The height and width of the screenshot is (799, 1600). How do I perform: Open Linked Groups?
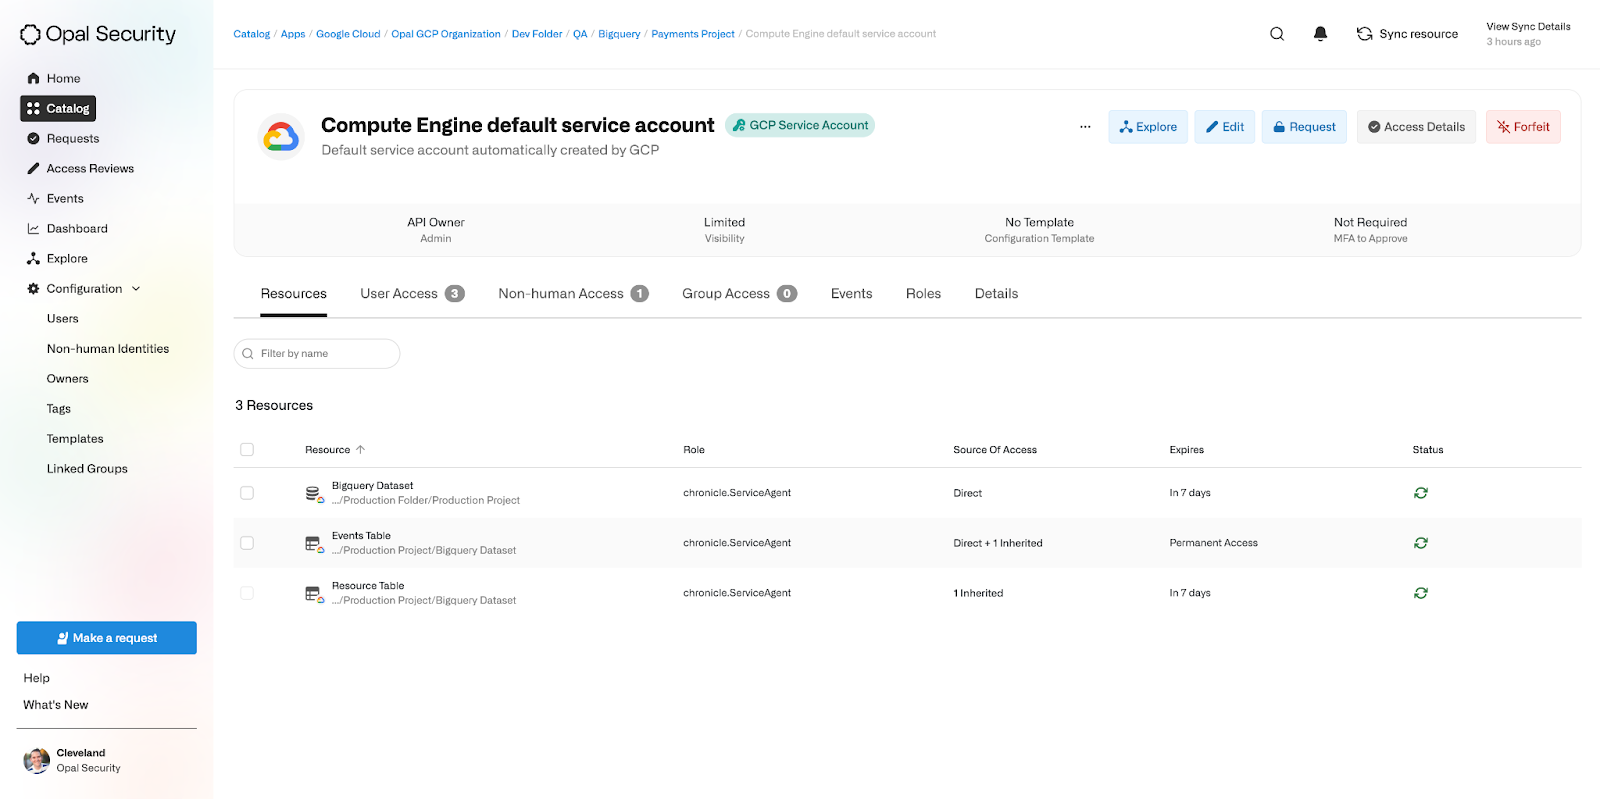coord(87,468)
